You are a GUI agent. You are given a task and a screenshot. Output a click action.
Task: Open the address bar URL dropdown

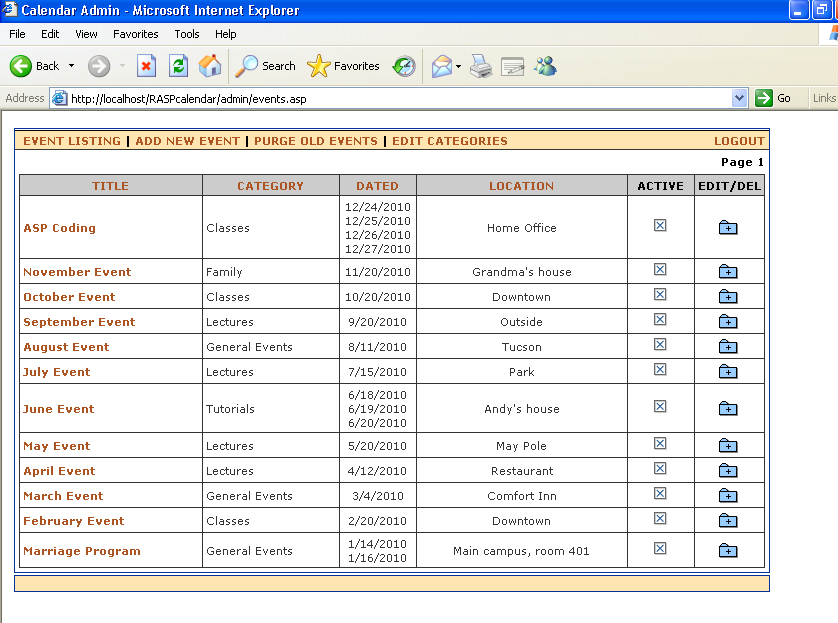click(x=739, y=98)
